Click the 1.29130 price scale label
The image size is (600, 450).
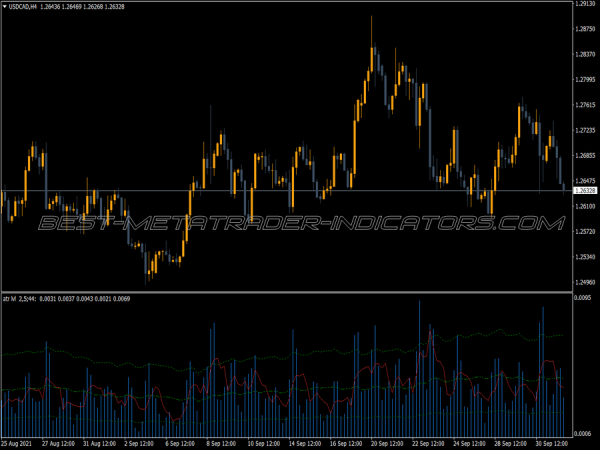[585, 4]
